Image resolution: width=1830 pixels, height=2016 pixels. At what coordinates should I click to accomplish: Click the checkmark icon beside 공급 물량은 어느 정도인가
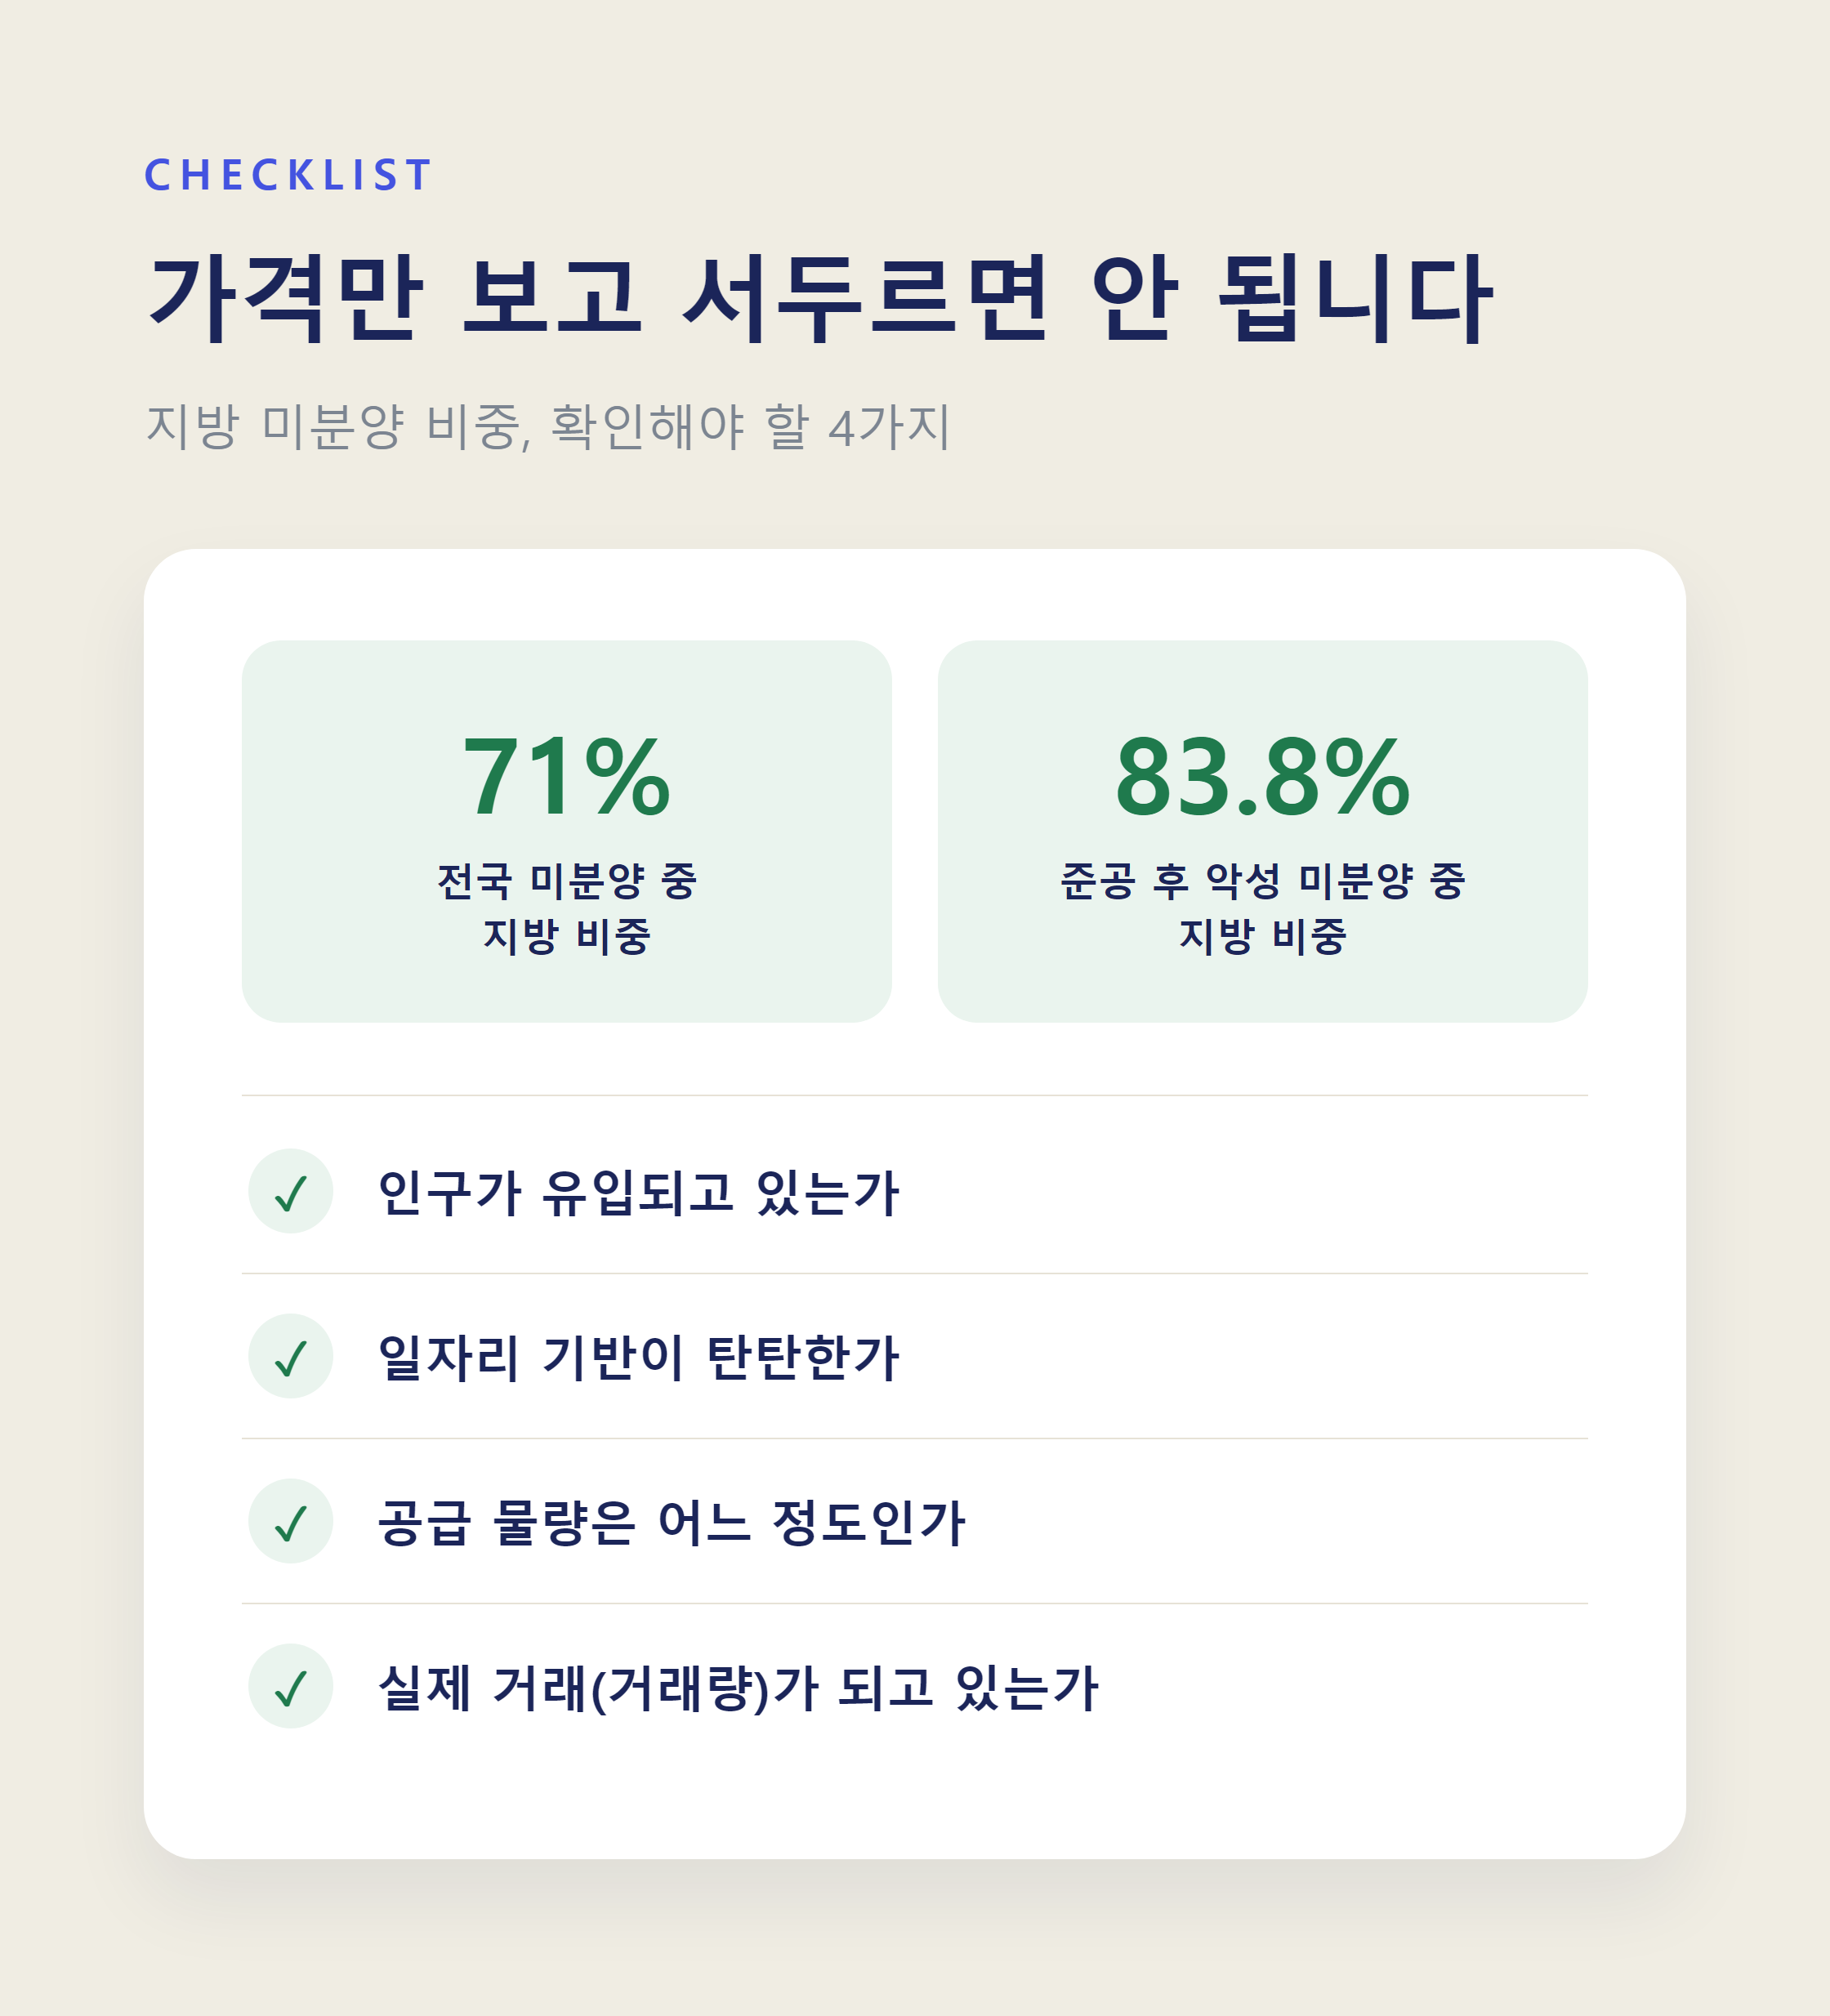click(x=290, y=1521)
